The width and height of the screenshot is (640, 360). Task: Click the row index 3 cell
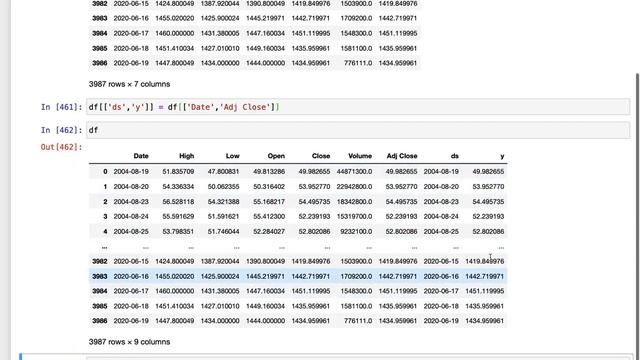click(x=105, y=216)
